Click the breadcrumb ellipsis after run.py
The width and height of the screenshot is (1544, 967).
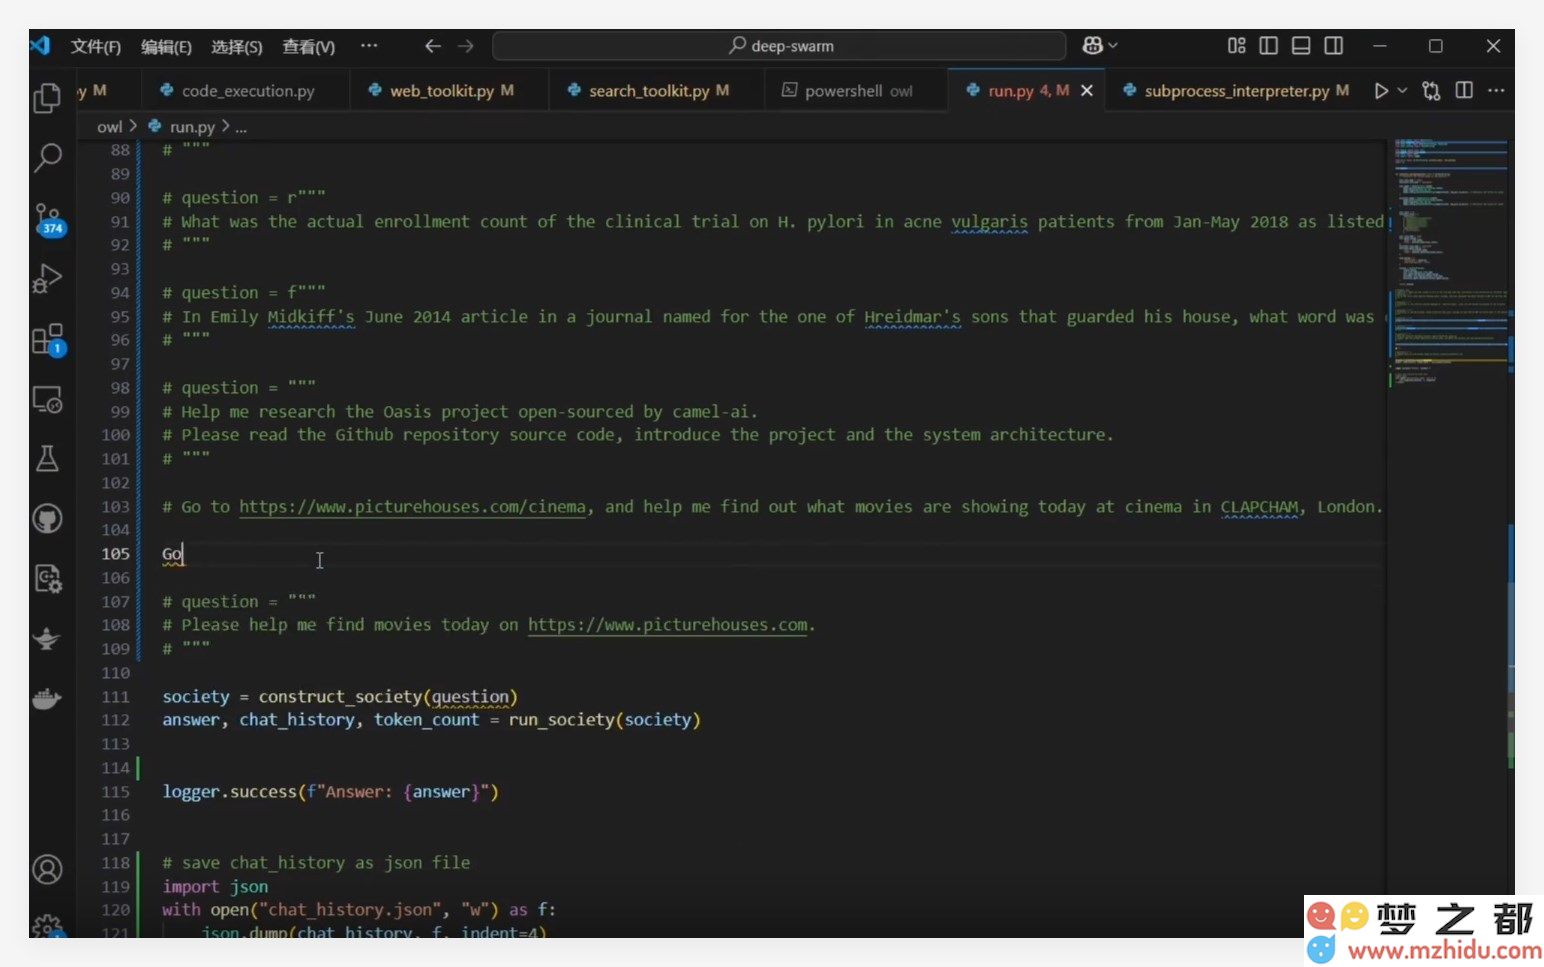tap(241, 127)
